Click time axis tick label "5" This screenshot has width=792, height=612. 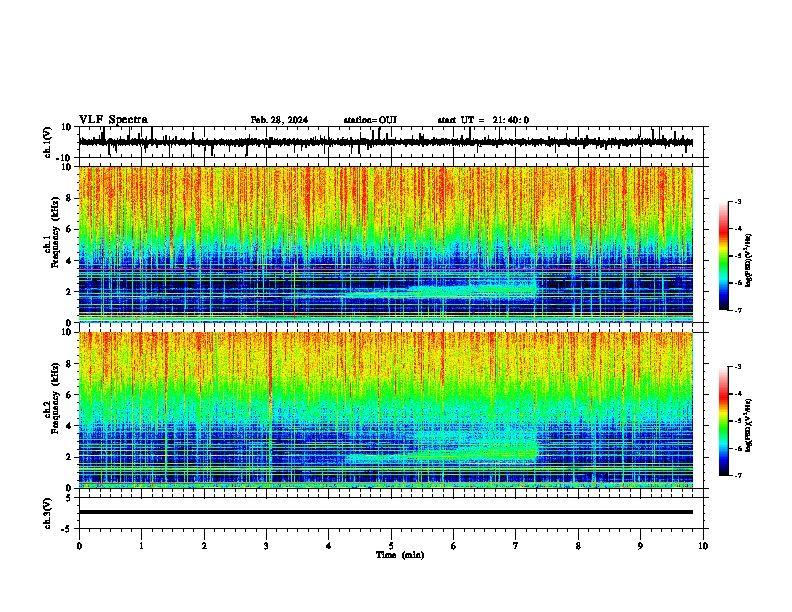coord(391,546)
